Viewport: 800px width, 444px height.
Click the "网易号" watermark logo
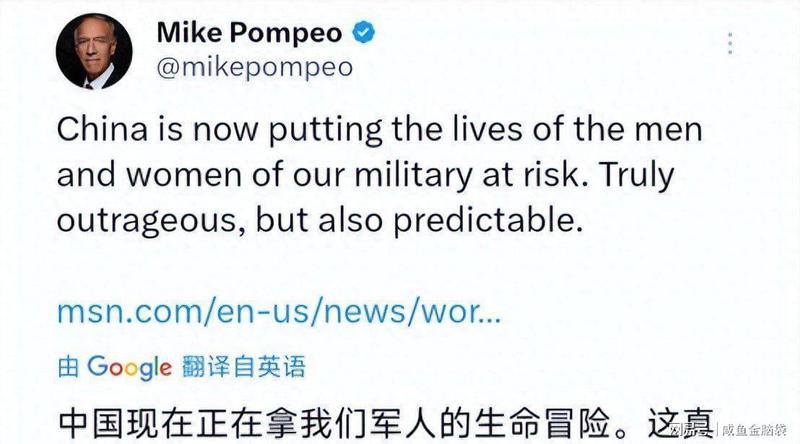click(690, 430)
